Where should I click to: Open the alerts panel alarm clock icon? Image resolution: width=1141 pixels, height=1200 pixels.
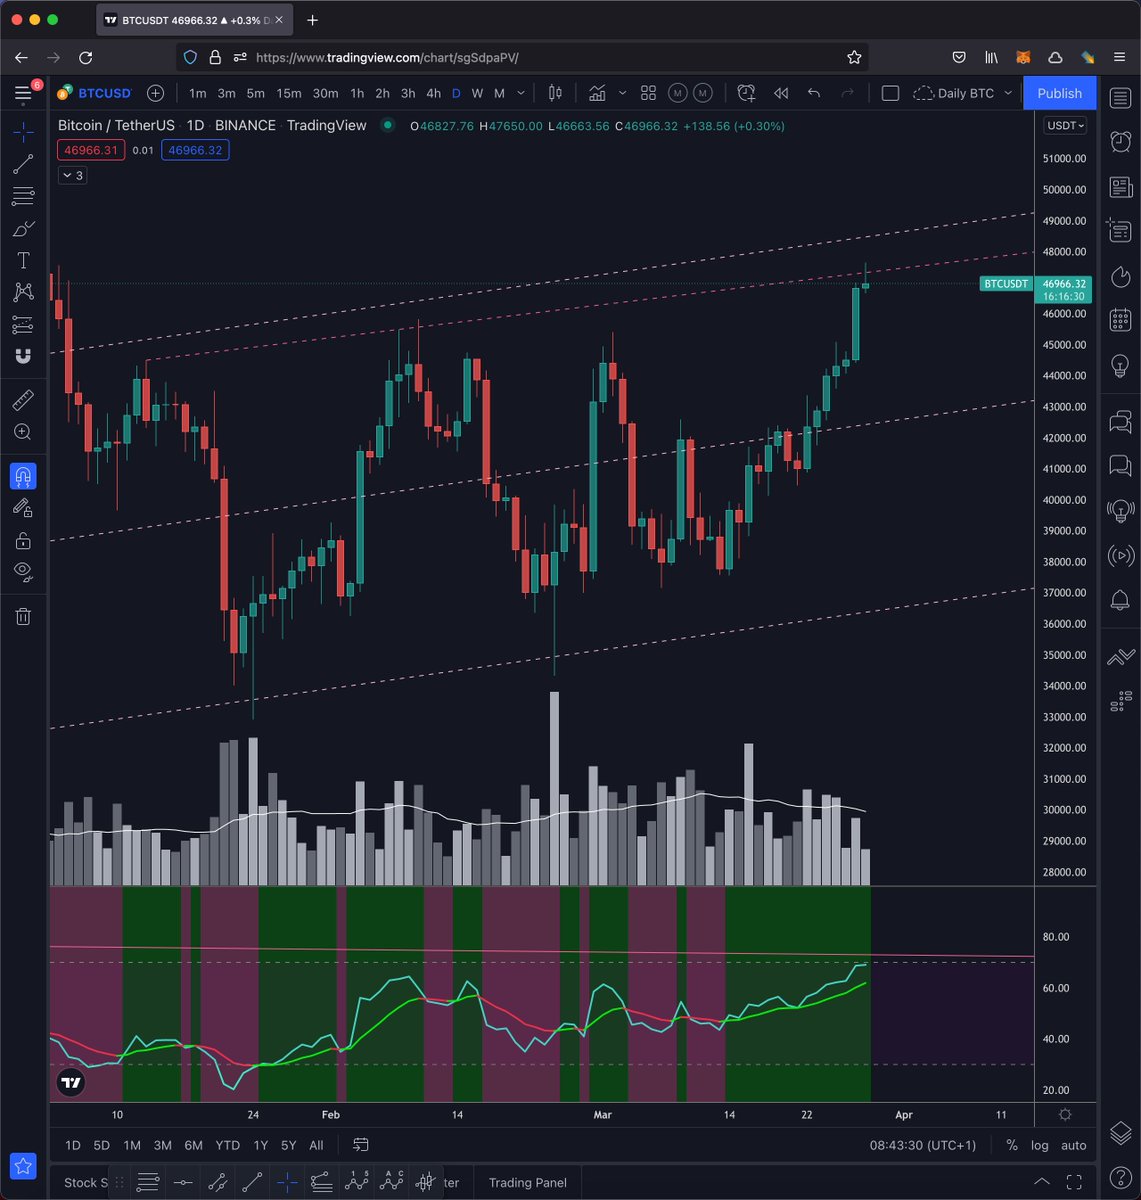[1120, 142]
